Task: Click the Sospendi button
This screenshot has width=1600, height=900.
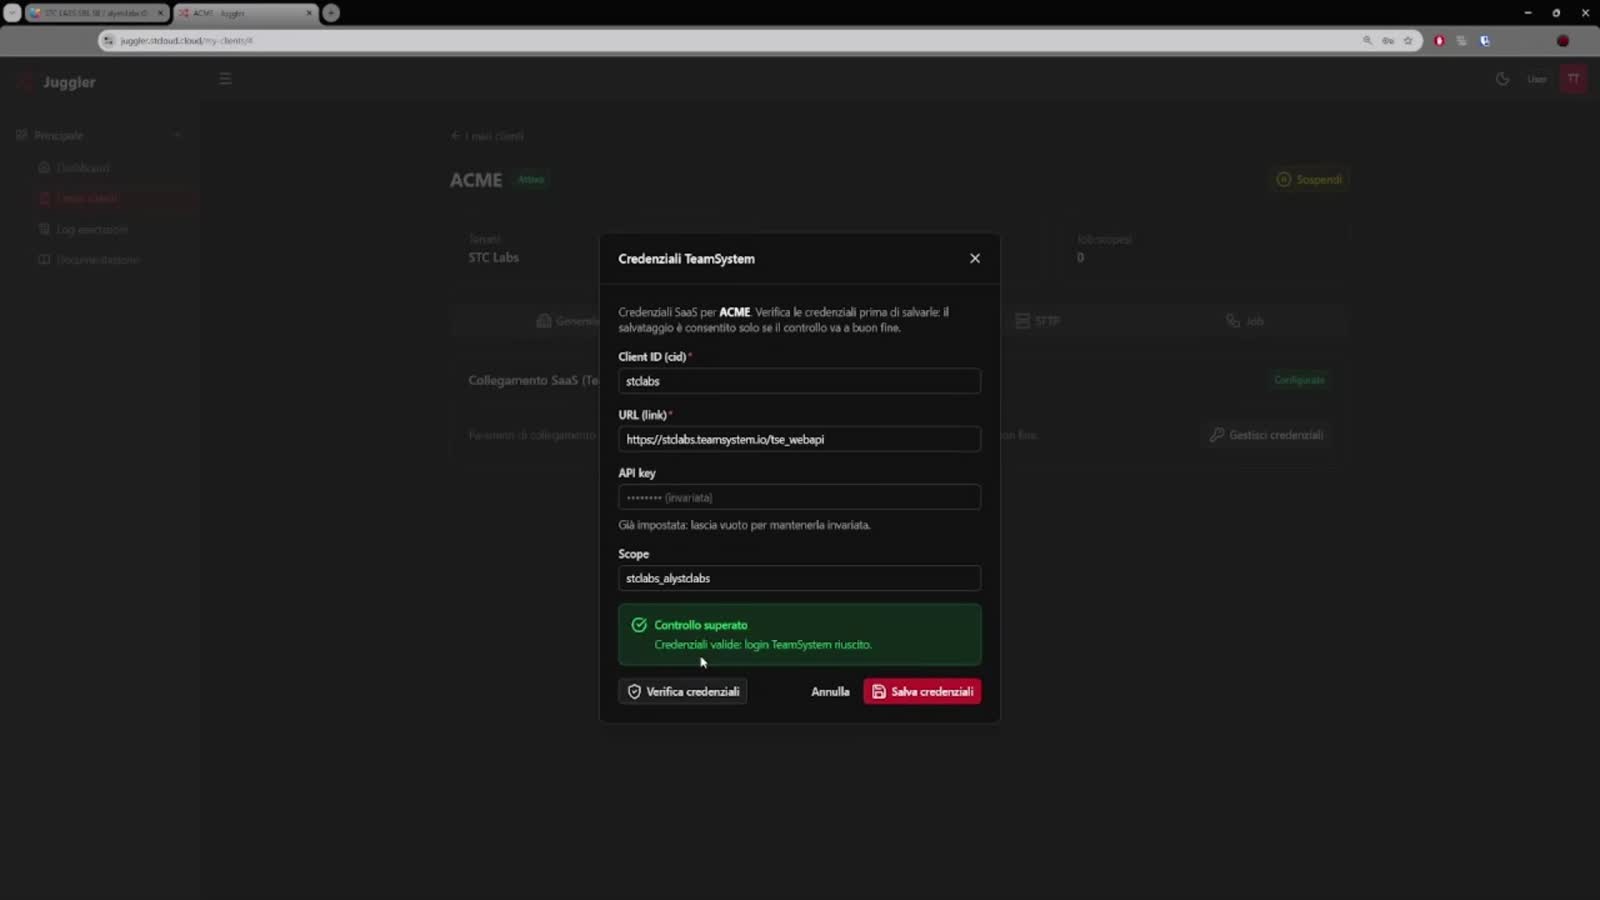Action: [x=1309, y=180]
